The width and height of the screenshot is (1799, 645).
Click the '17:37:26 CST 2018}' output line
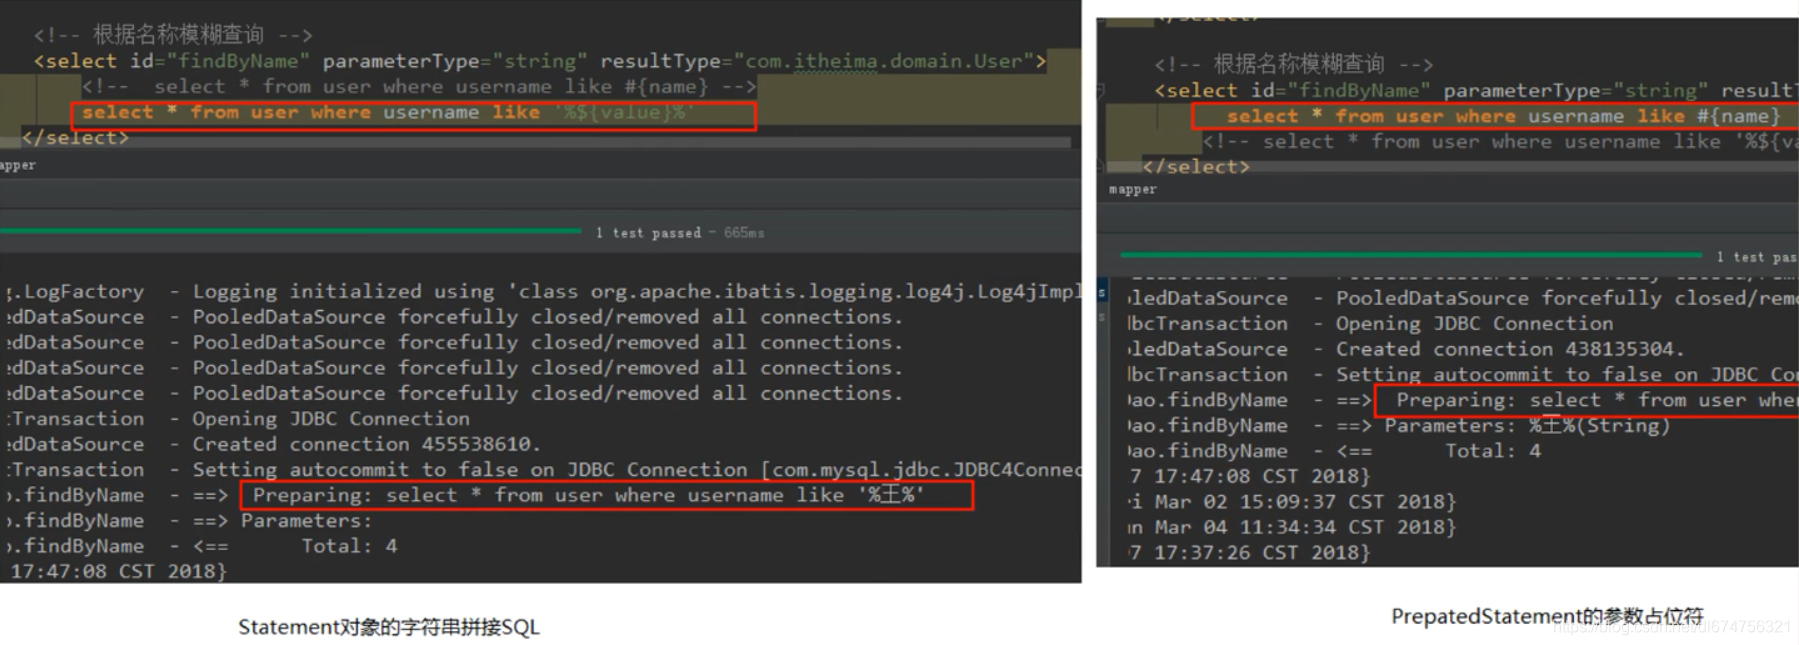(1249, 553)
